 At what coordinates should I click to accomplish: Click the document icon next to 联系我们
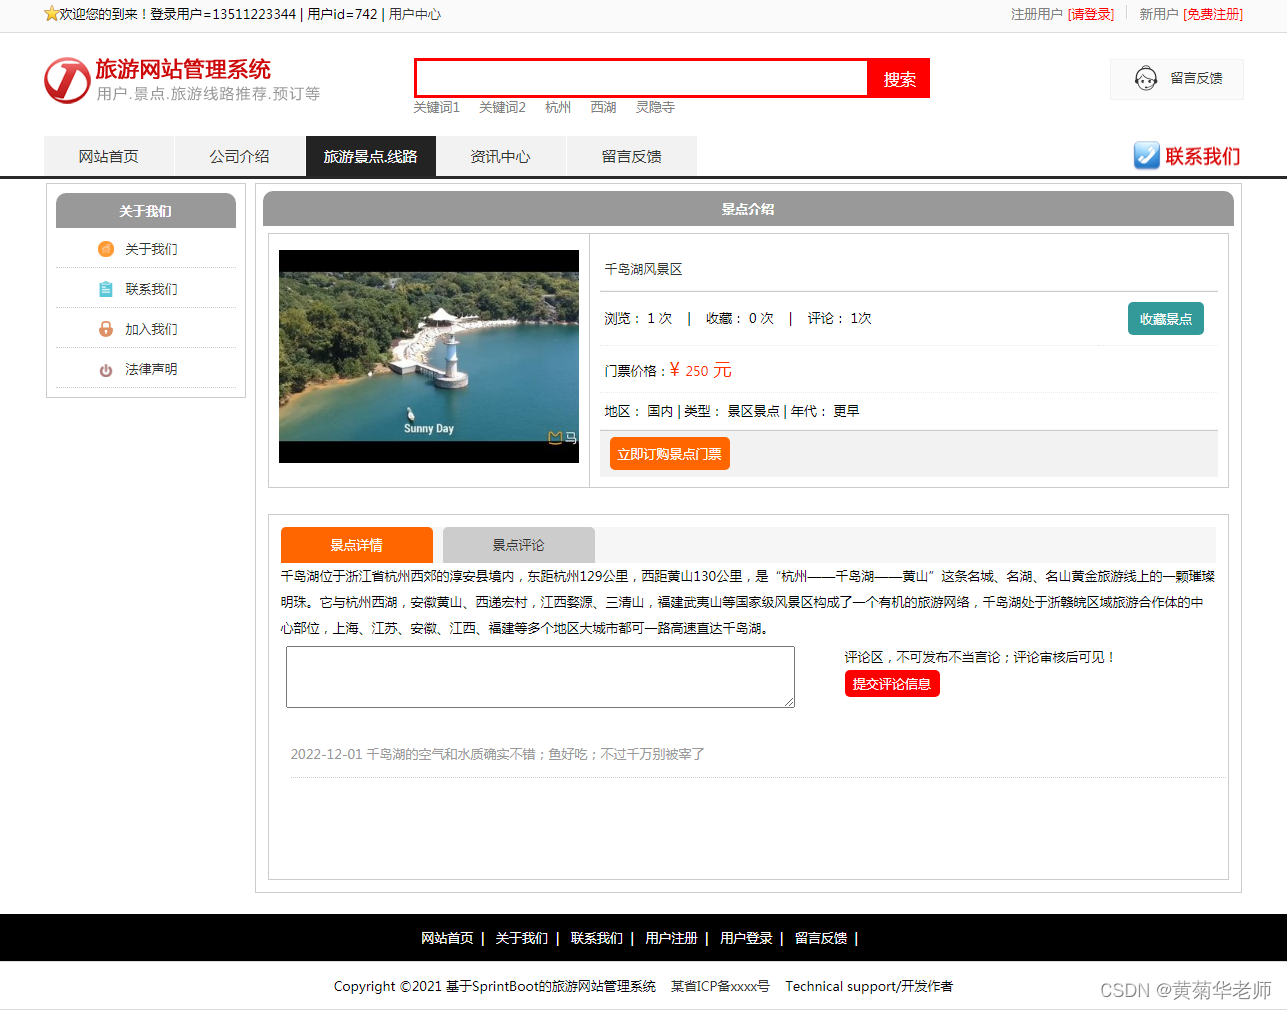106,289
